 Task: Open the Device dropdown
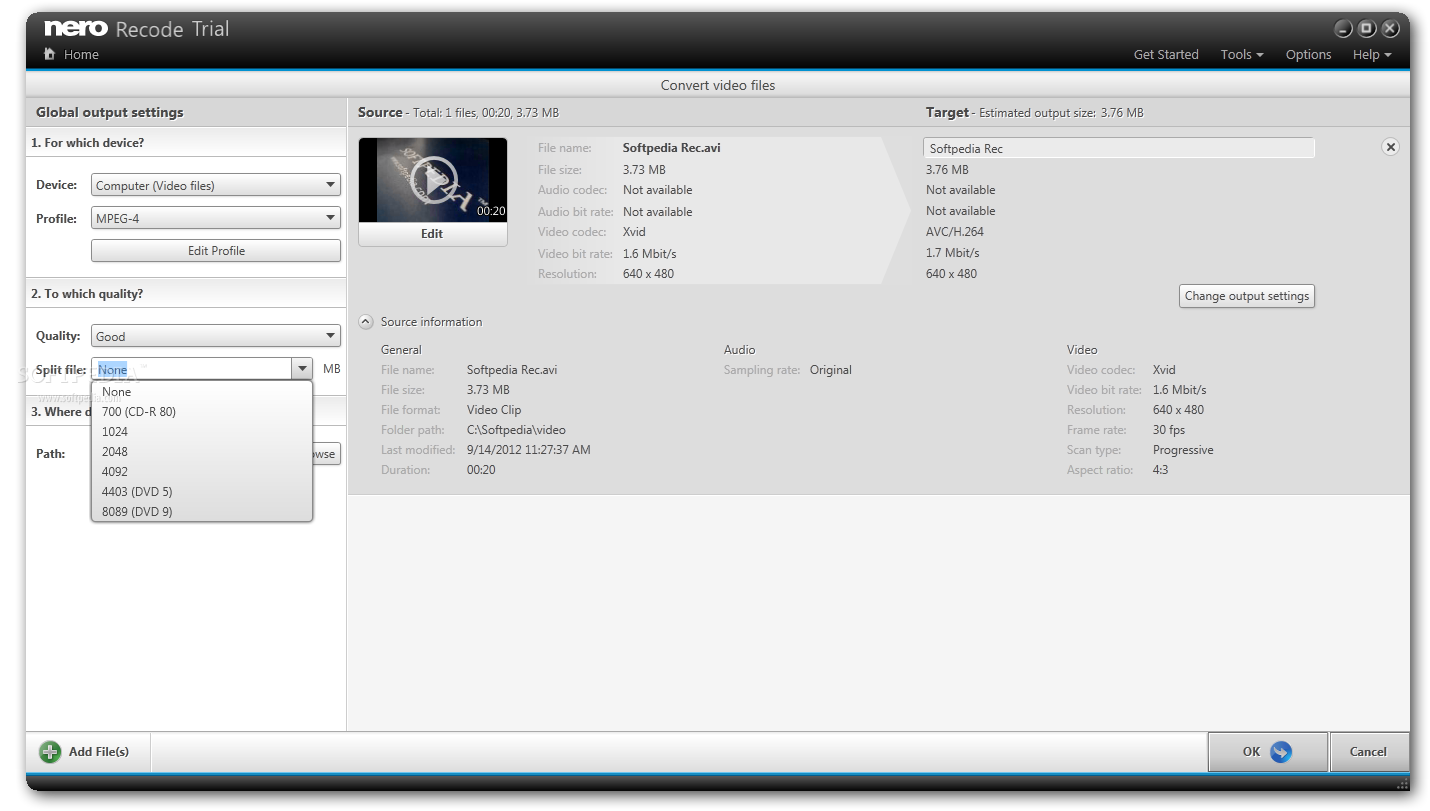(216, 185)
